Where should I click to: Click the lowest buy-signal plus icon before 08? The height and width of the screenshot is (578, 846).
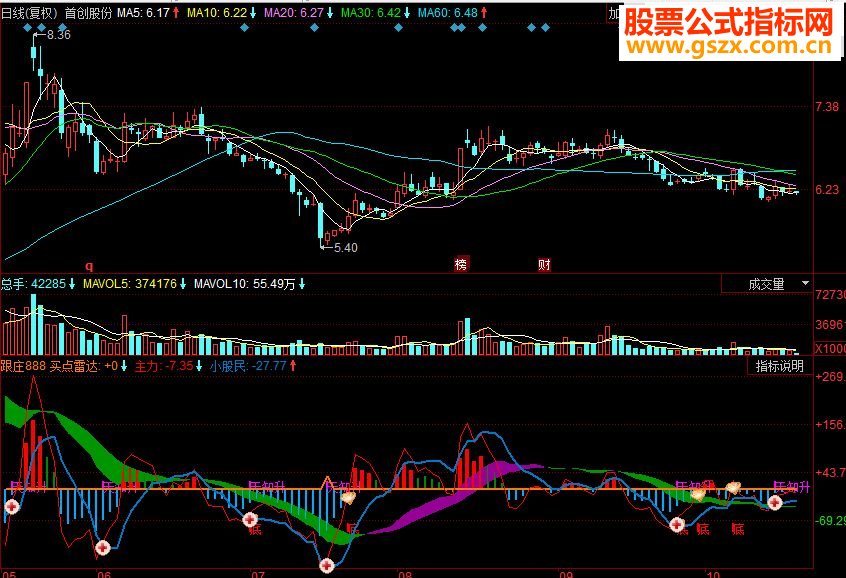point(326,566)
